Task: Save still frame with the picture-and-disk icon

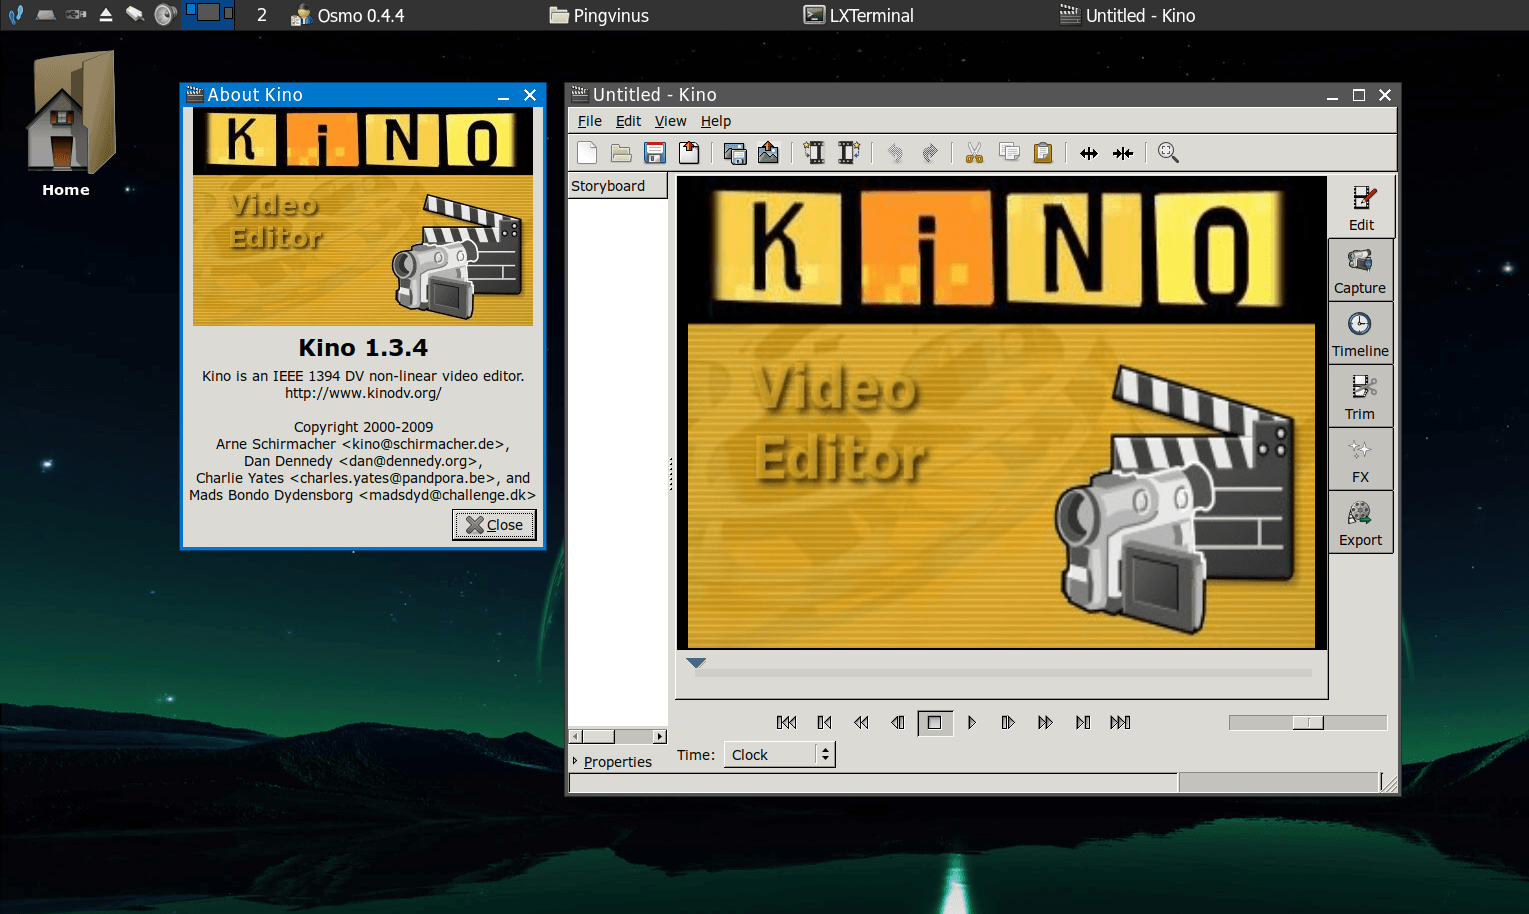Action: click(x=735, y=153)
